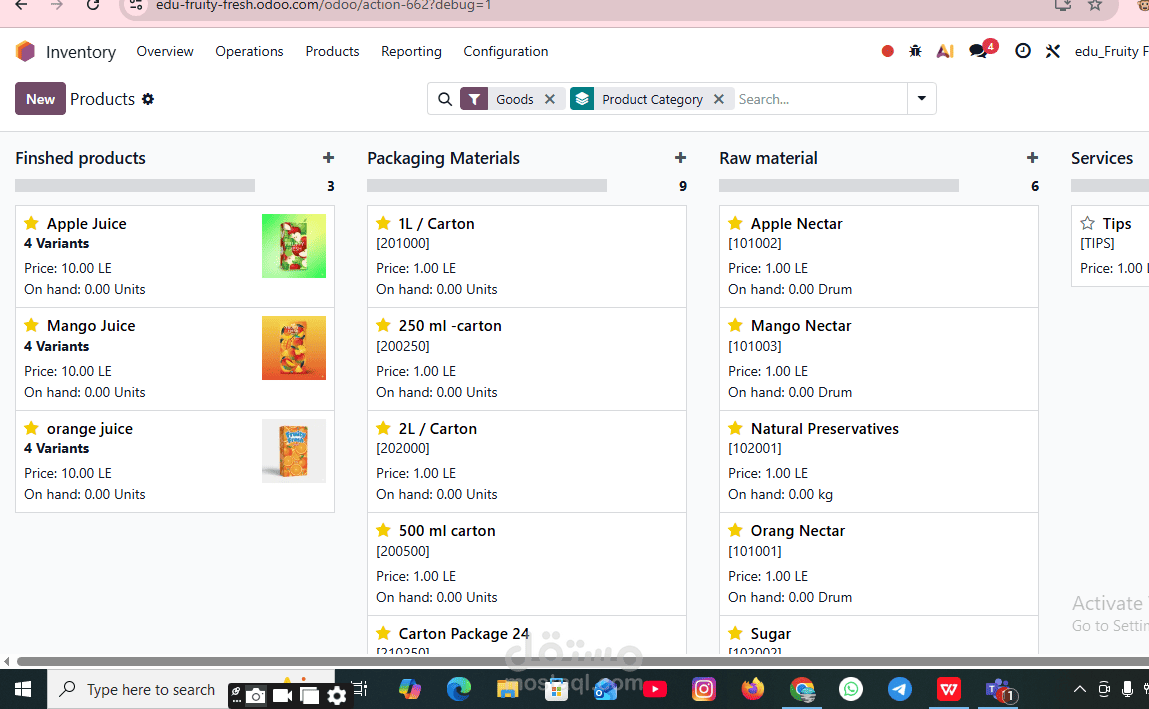
Task: Expand the search options dropdown arrow
Action: (x=922, y=98)
